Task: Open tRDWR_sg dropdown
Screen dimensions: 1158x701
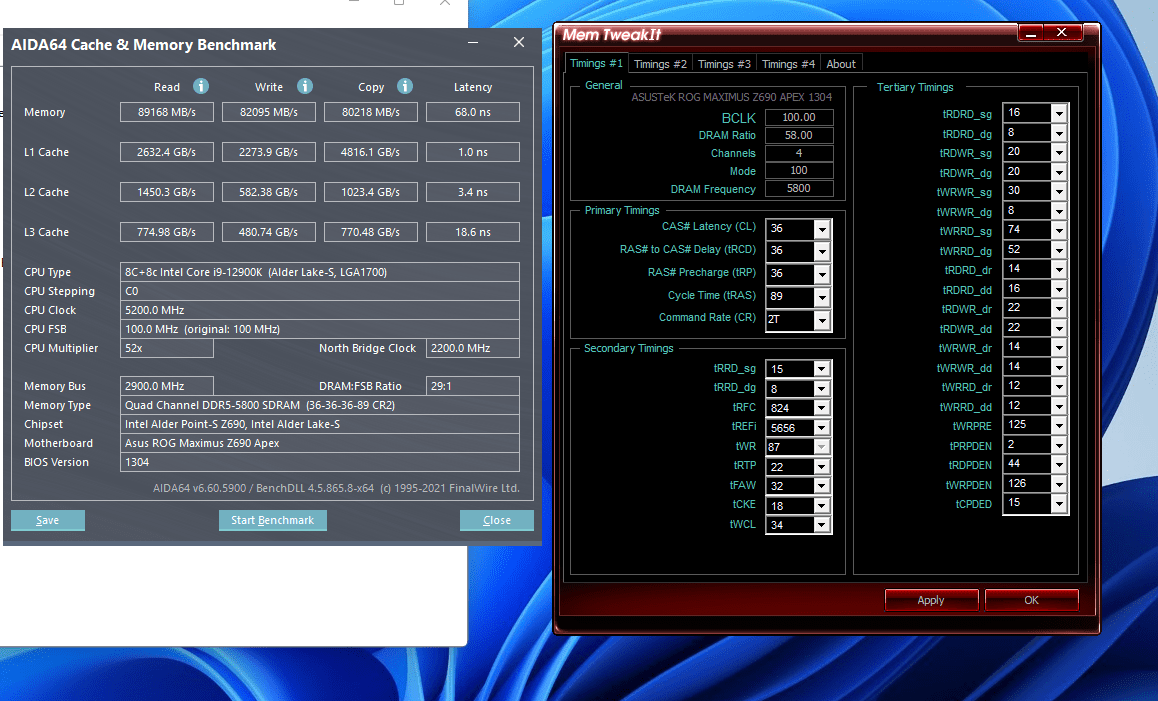Action: point(1059,152)
